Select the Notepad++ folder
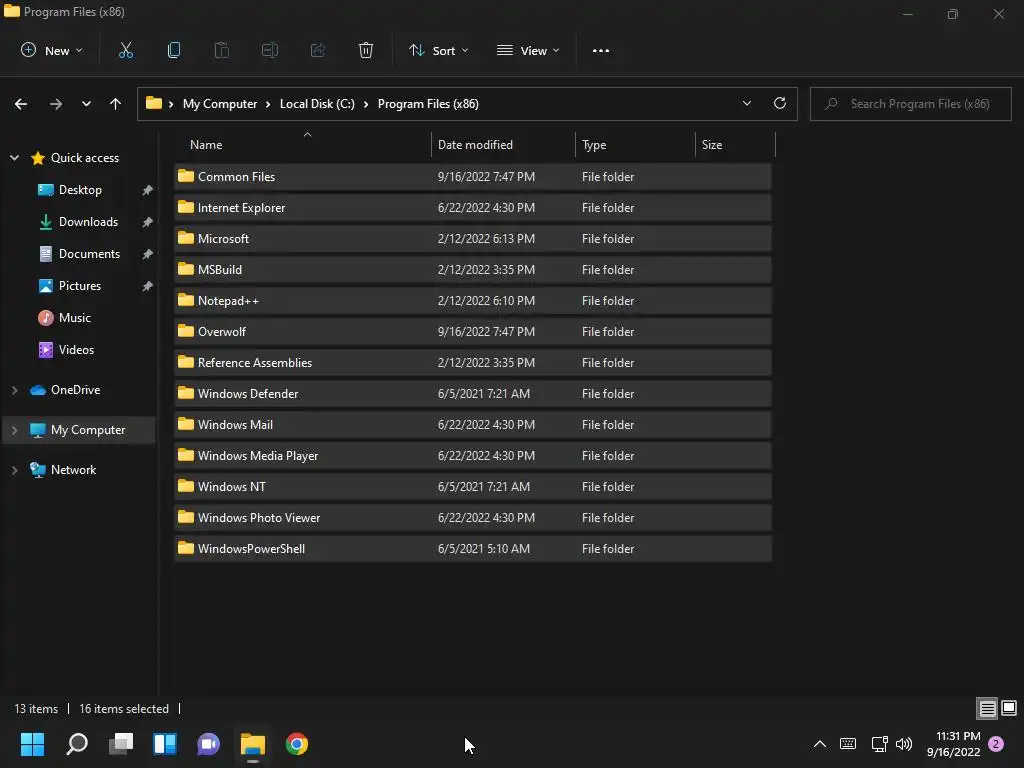Screen dimensions: 1024x768 tap(473, 300)
